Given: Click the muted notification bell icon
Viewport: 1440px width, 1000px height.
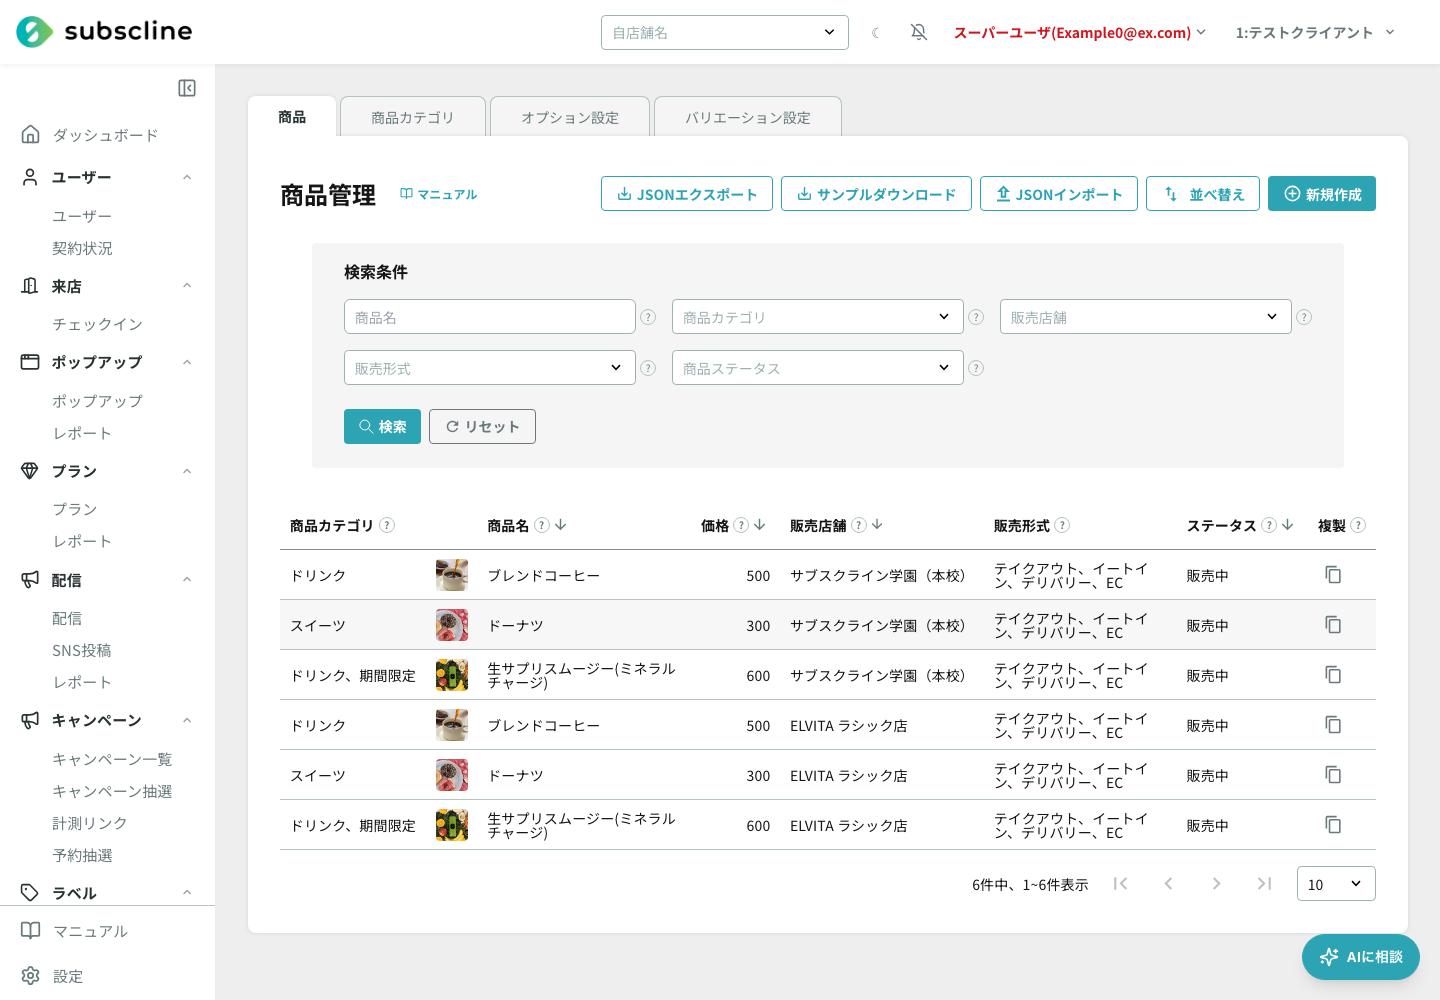Looking at the screenshot, I should (x=919, y=33).
